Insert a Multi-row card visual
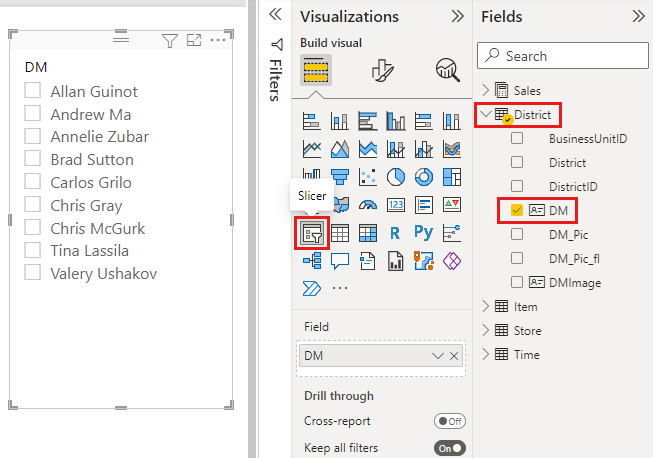This screenshot has width=653, height=458. [x=424, y=205]
